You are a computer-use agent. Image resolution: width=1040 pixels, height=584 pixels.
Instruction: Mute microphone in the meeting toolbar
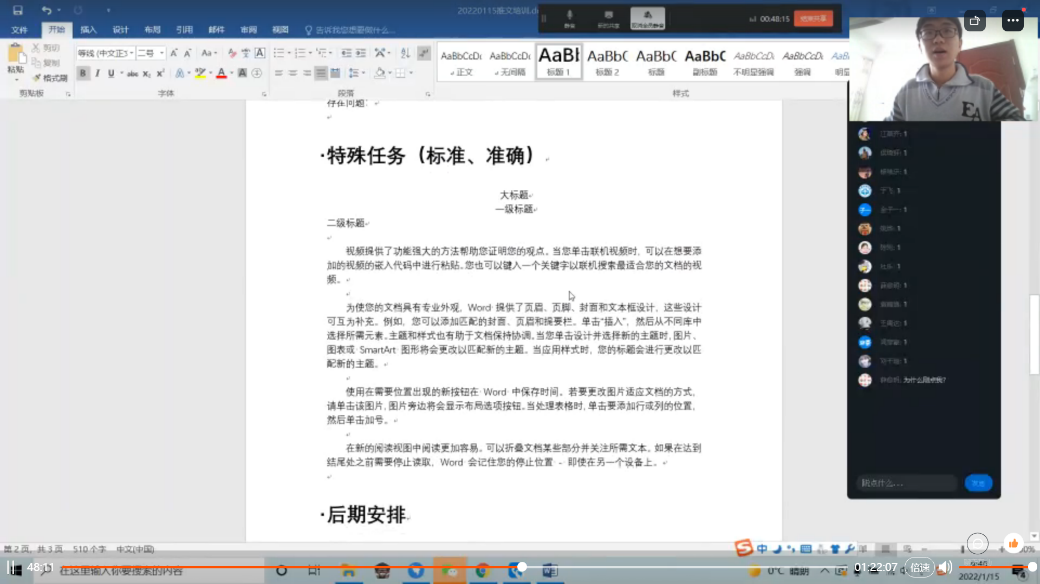pyautogui.click(x=569, y=17)
